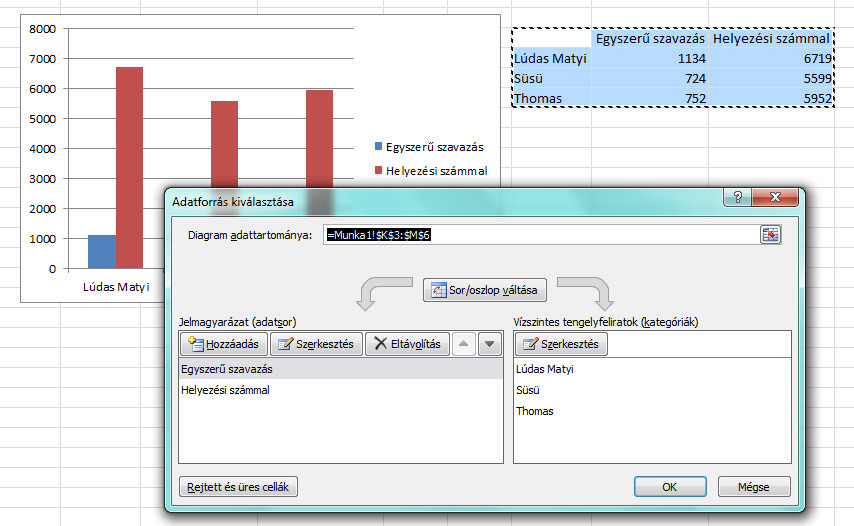Add a new series with Hozzáadás

coord(224,344)
